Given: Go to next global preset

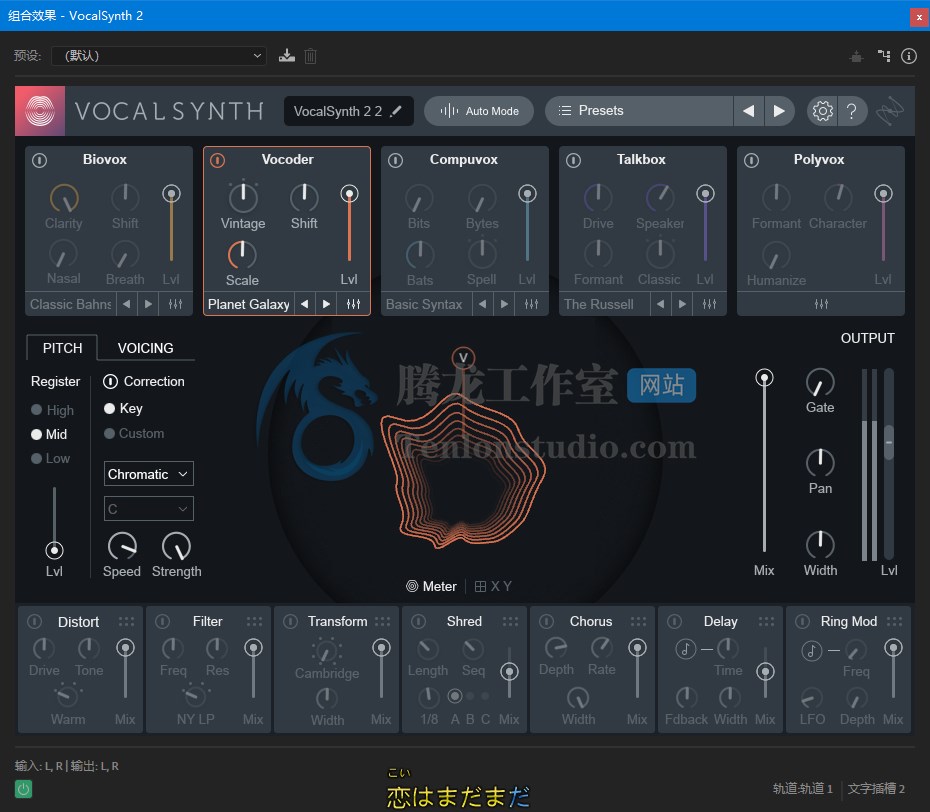Looking at the screenshot, I should click(x=779, y=111).
